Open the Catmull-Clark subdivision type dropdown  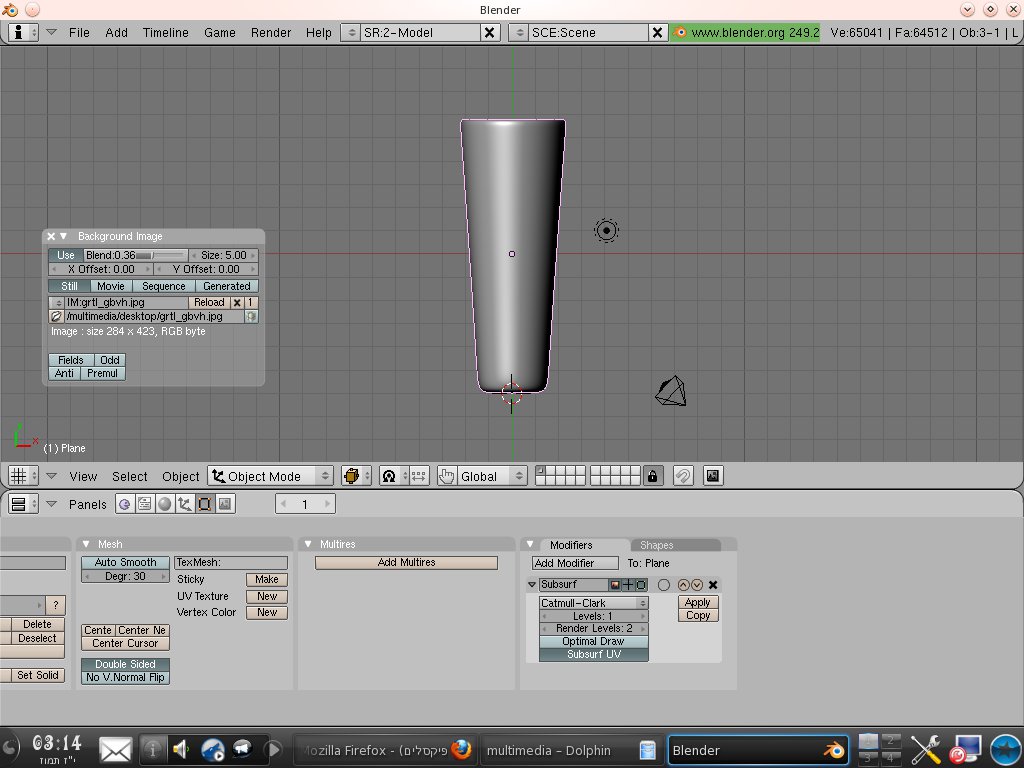pos(593,603)
